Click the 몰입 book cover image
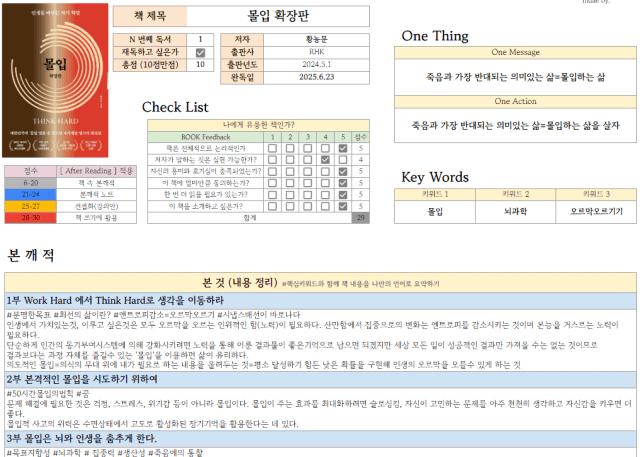The height and width of the screenshot is (457, 640). [55, 80]
